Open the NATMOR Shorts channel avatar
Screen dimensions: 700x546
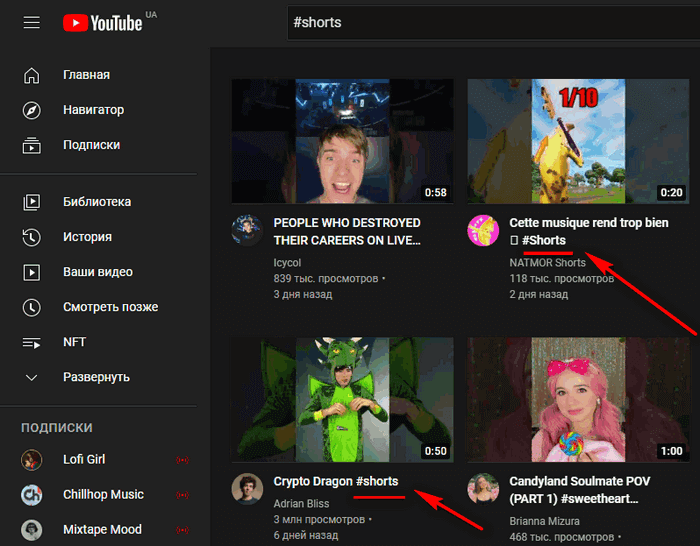point(483,231)
